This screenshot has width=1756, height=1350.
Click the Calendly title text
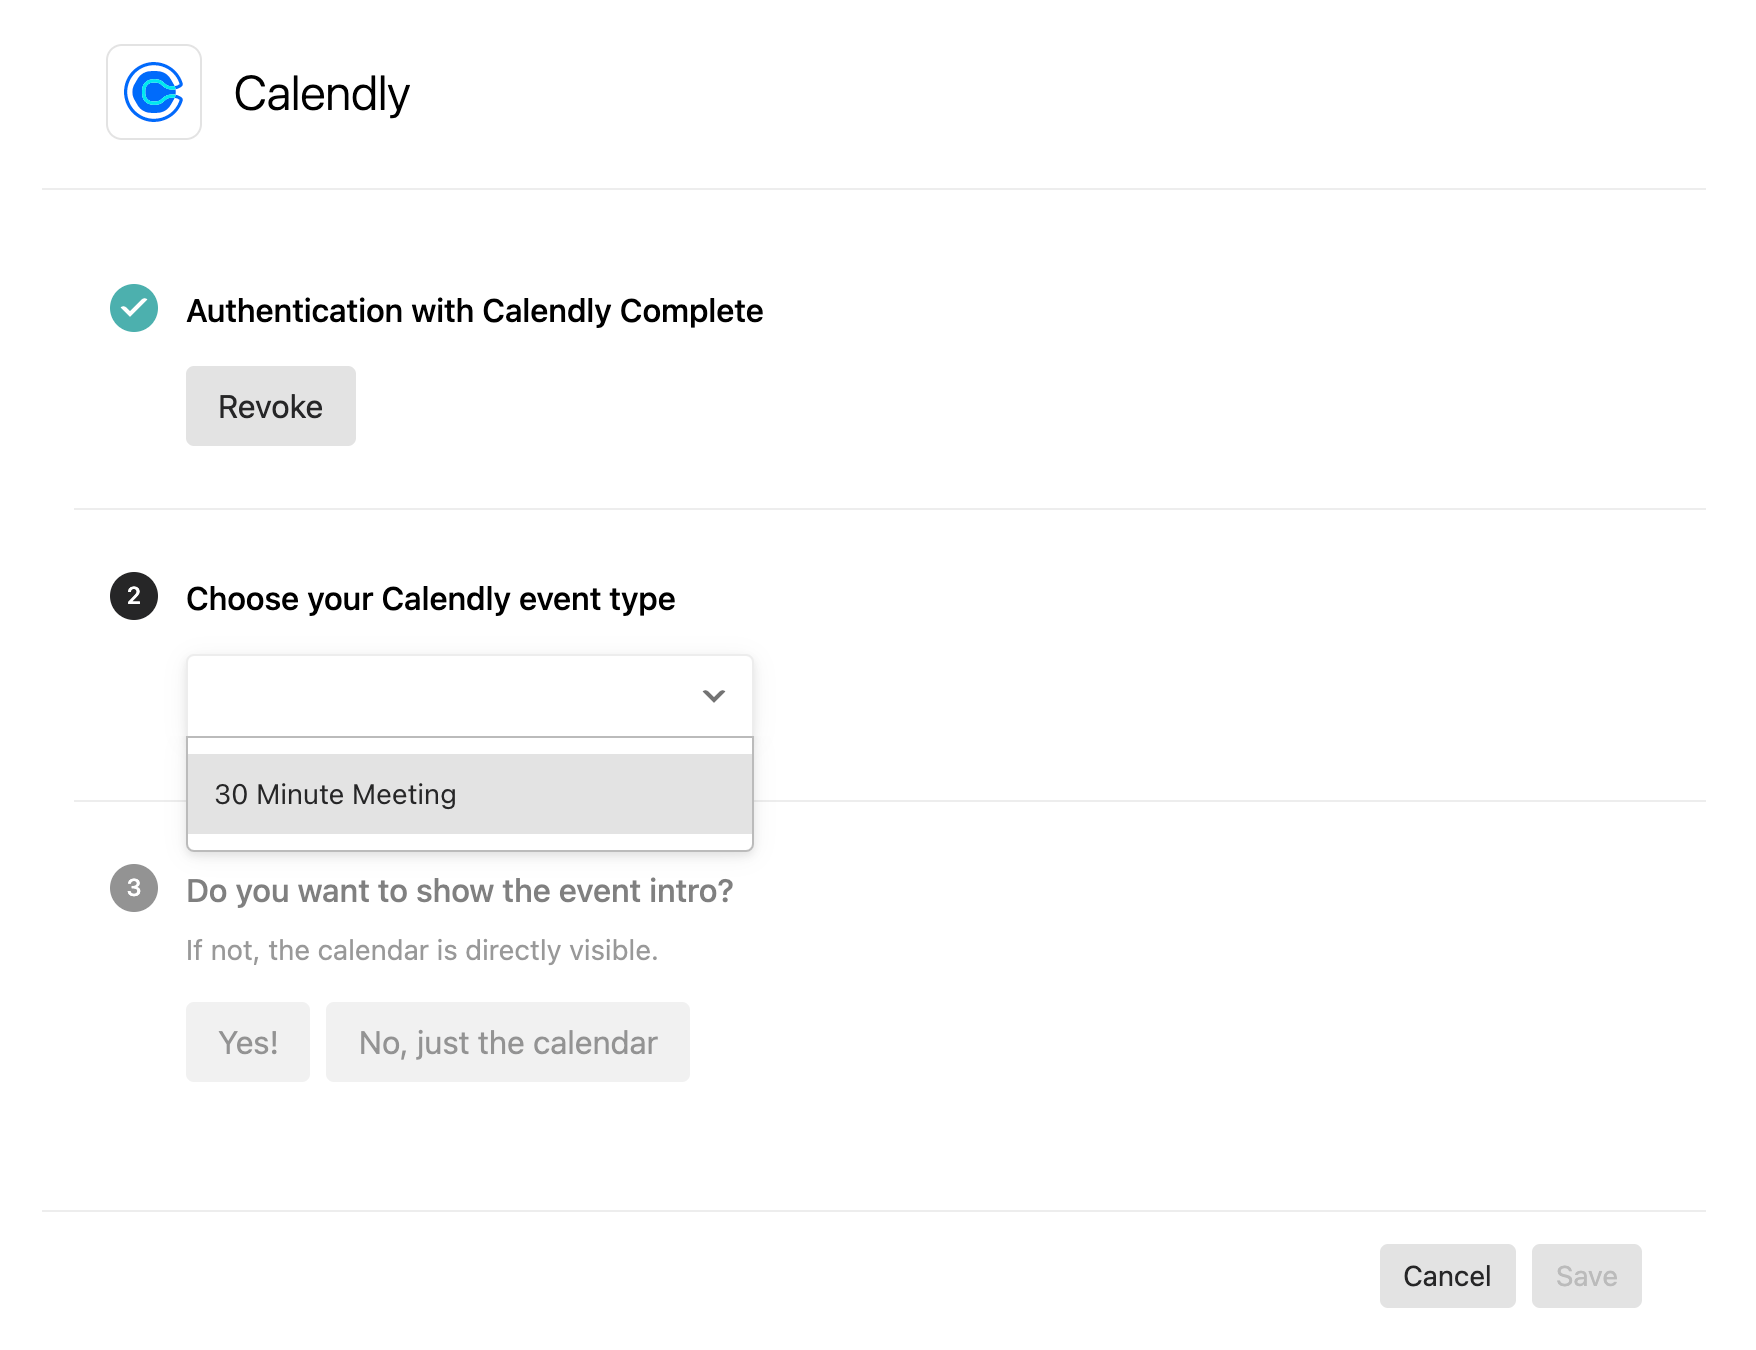pyautogui.click(x=321, y=94)
